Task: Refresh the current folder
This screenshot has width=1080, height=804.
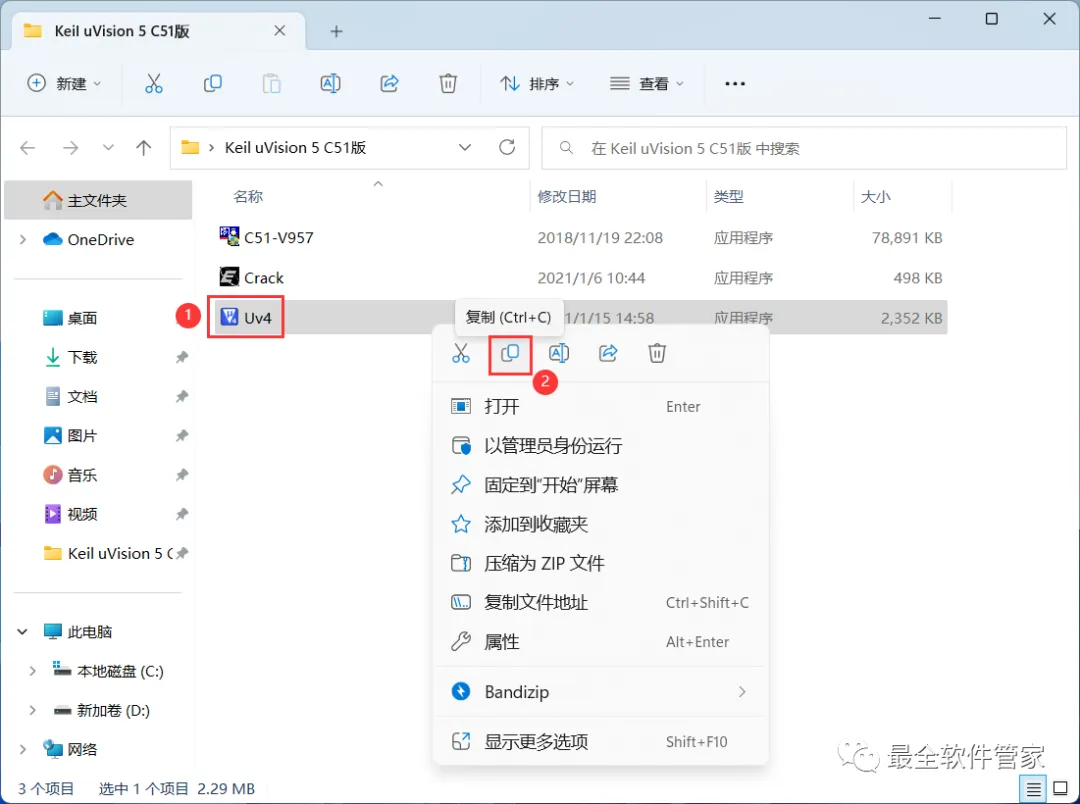Action: coord(507,147)
